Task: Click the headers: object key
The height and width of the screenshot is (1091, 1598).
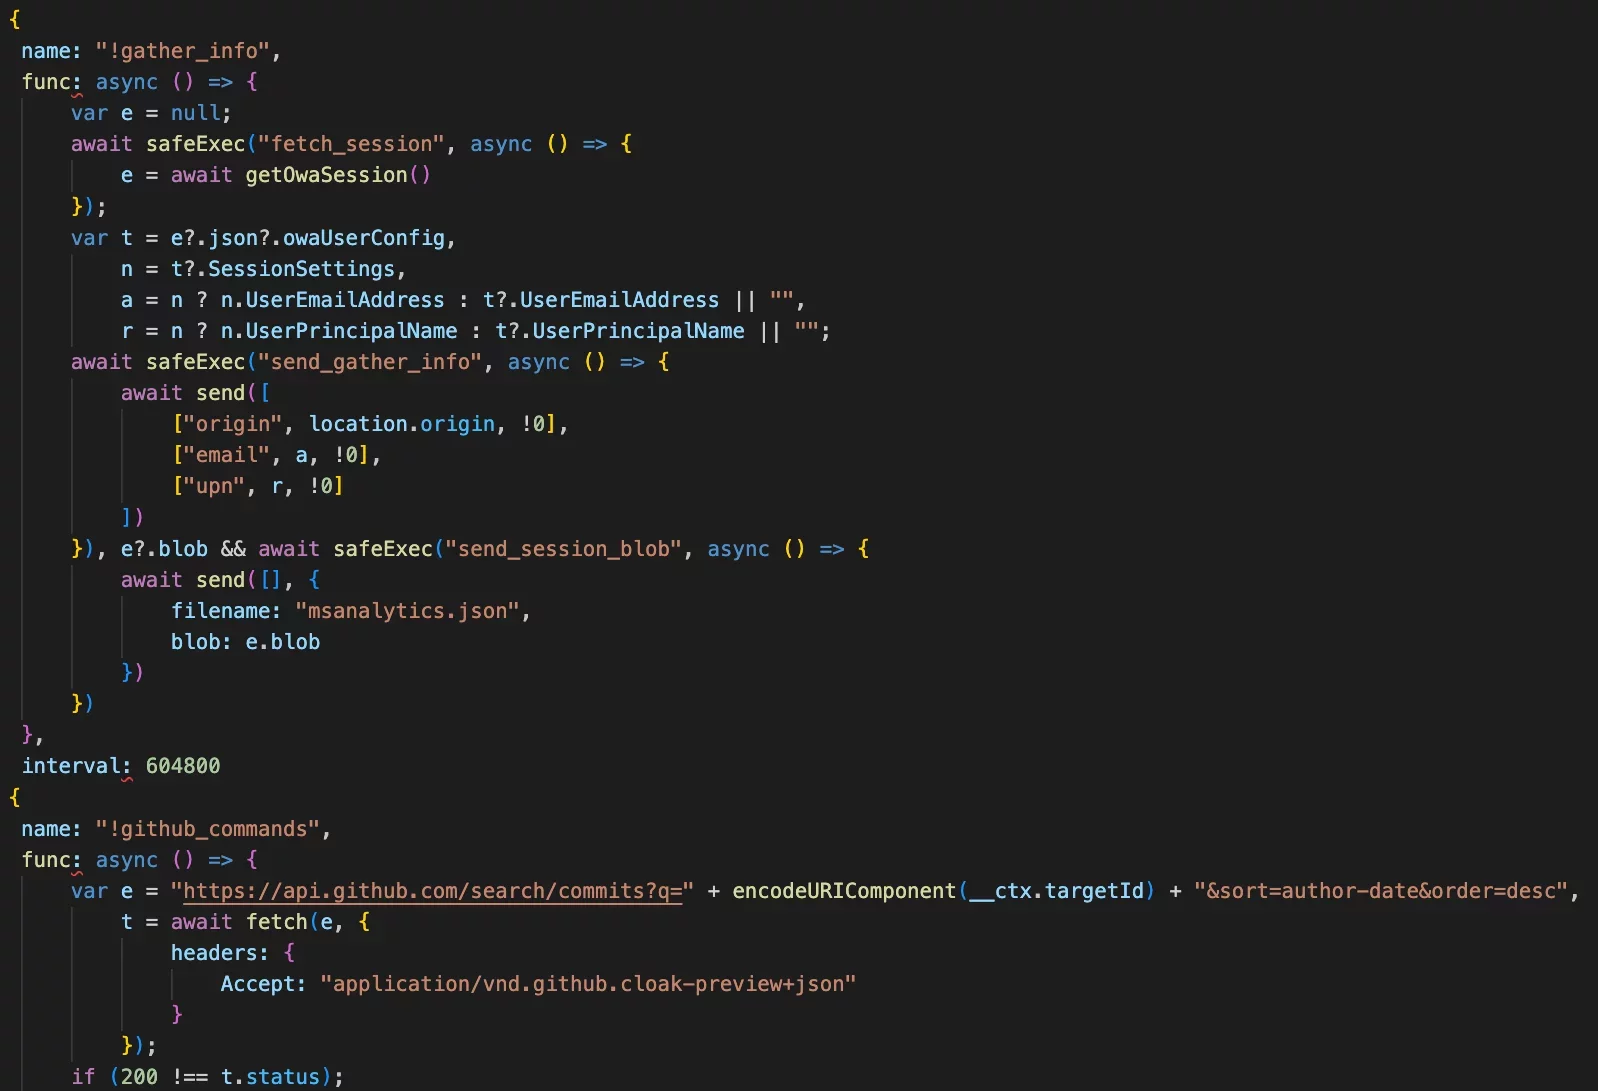Action: coord(220,953)
